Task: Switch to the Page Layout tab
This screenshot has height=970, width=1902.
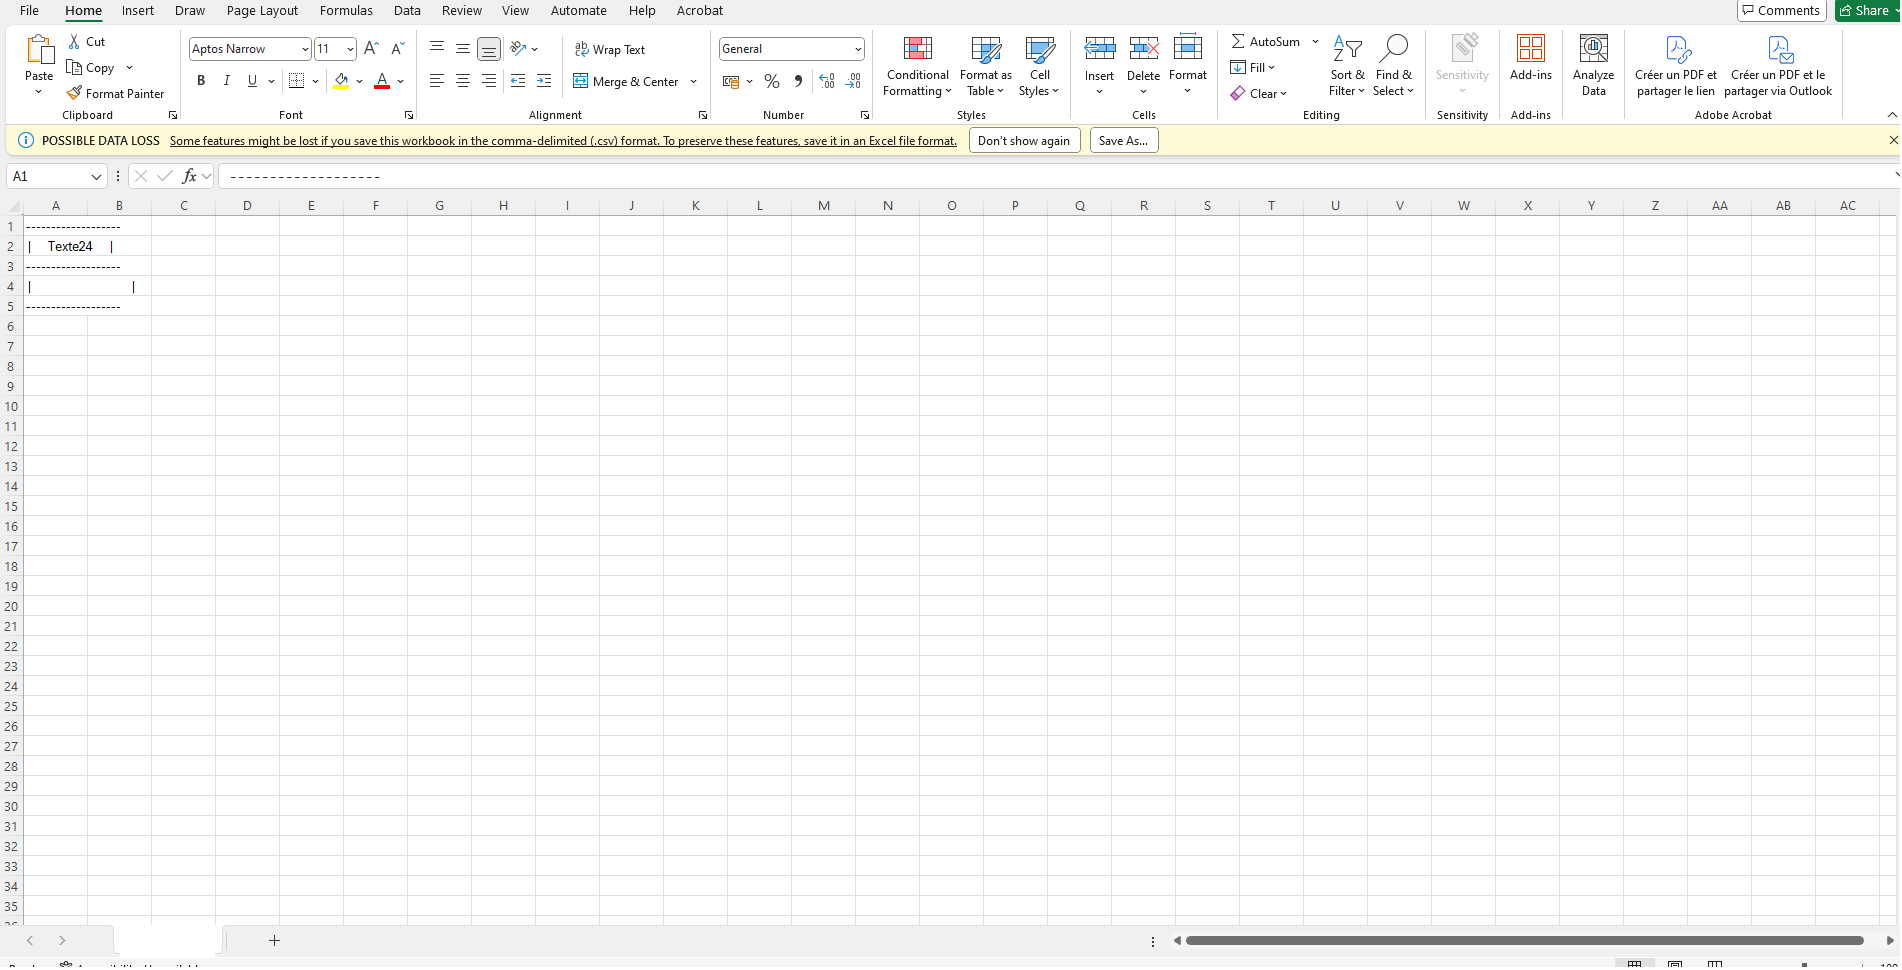Action: point(262,11)
